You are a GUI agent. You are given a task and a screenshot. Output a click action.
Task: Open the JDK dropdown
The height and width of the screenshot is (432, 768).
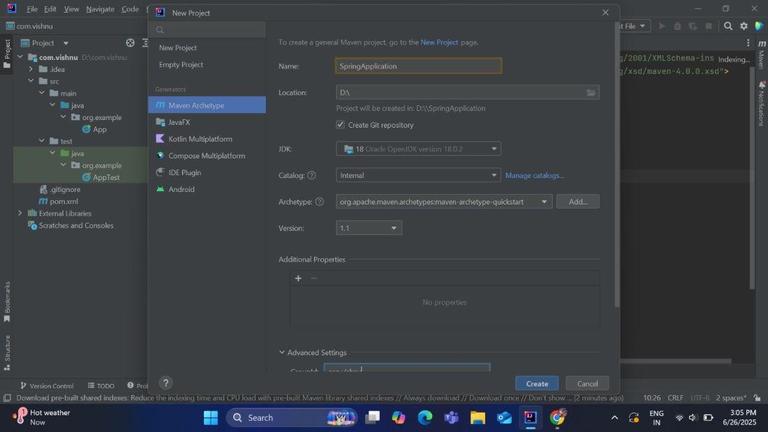point(418,149)
